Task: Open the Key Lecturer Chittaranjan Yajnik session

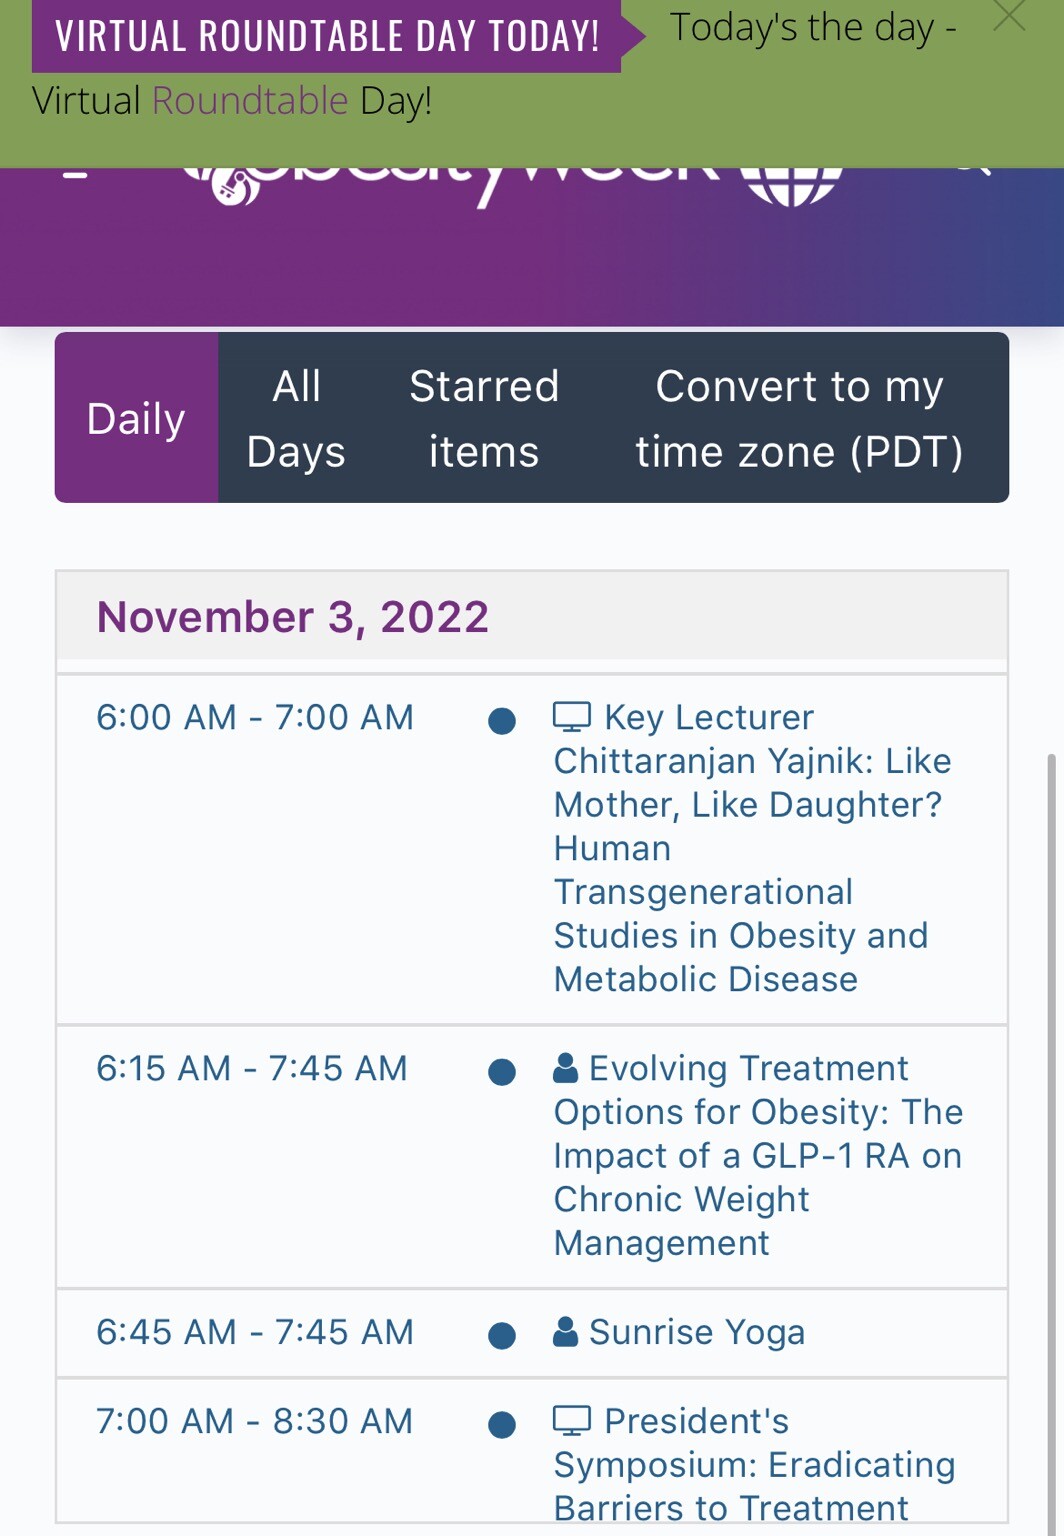Action: coord(750,848)
